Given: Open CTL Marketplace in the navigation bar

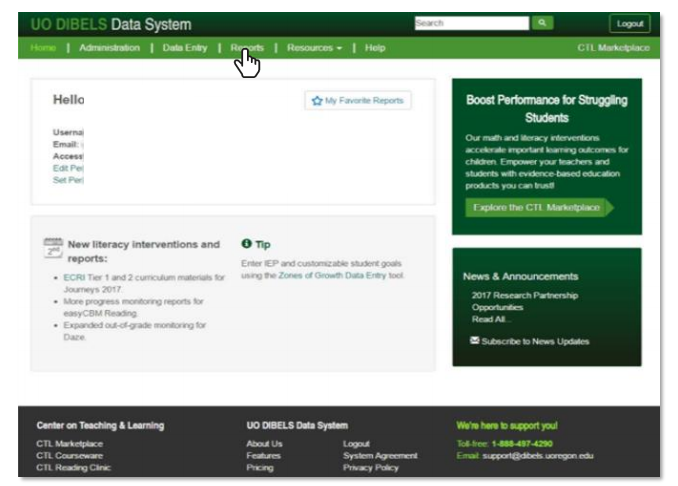Looking at the screenshot, I should pos(613,48).
